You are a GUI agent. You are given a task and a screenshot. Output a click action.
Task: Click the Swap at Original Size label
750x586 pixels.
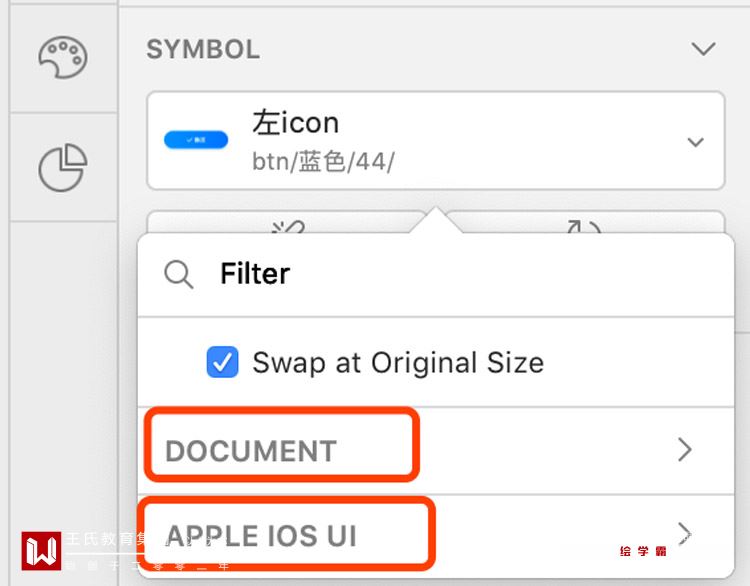click(x=398, y=362)
